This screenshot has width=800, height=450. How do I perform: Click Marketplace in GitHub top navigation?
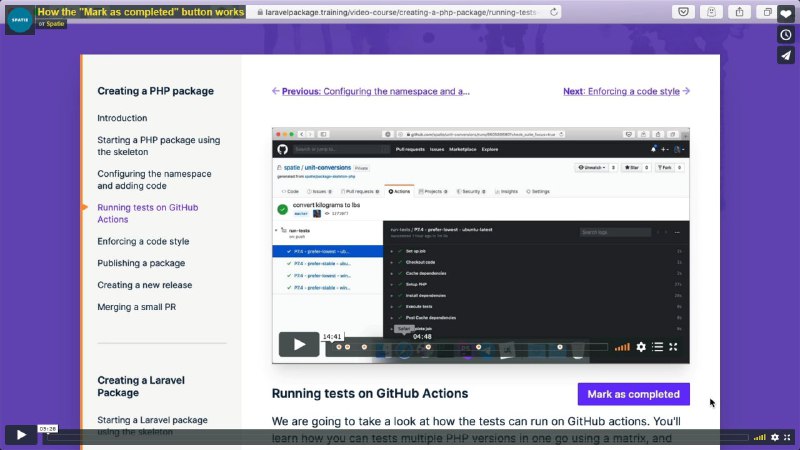[x=463, y=149]
